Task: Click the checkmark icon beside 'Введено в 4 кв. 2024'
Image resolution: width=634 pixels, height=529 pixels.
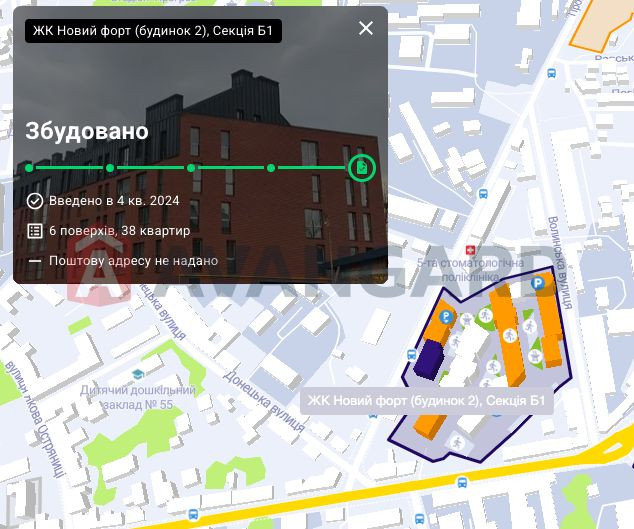Action: point(35,201)
